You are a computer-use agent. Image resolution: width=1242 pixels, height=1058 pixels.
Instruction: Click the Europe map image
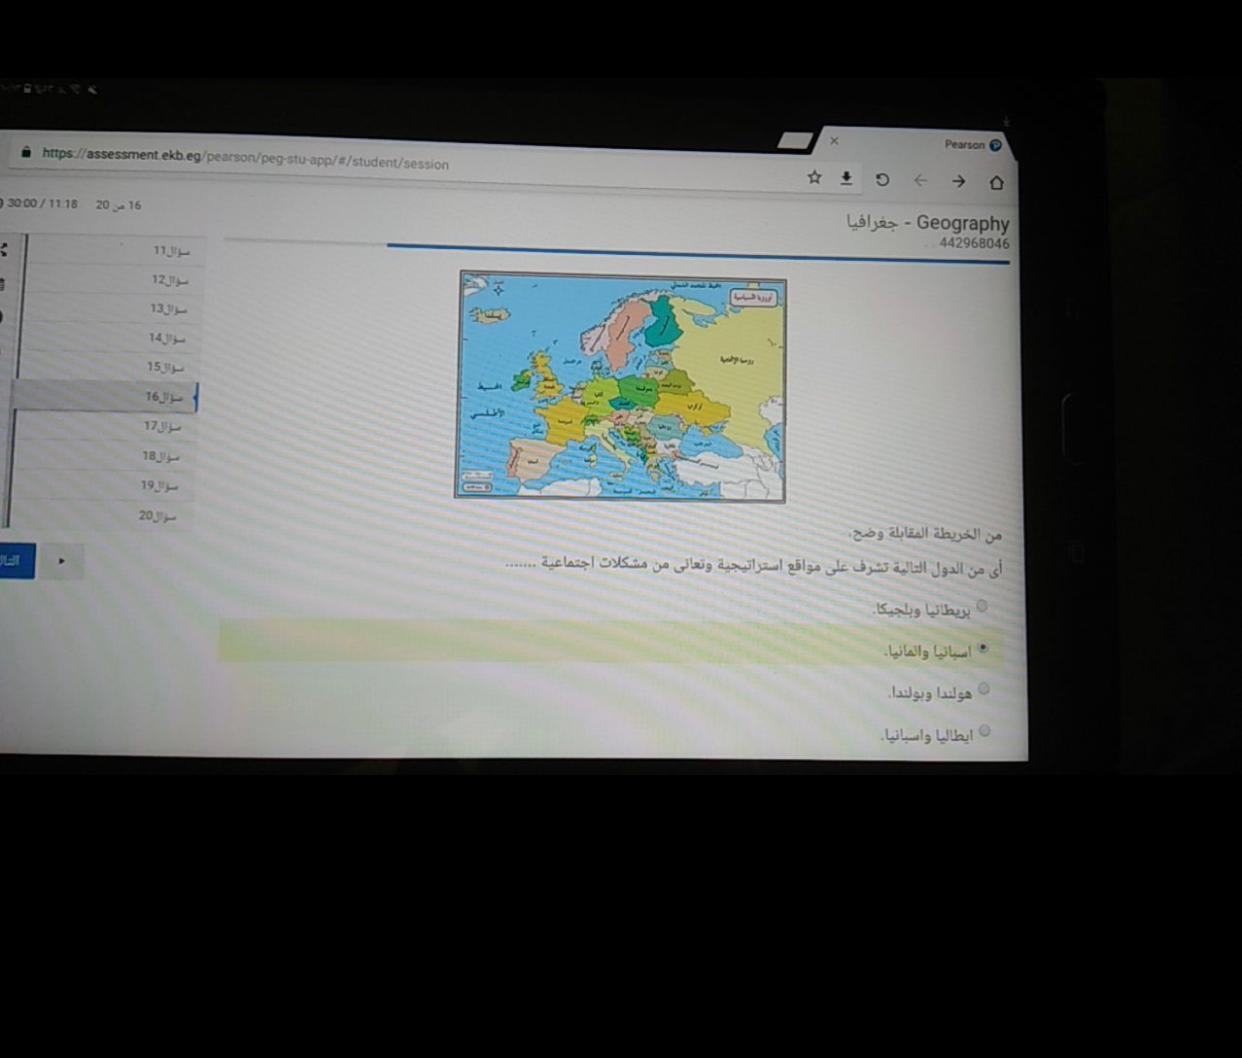coord(621,385)
